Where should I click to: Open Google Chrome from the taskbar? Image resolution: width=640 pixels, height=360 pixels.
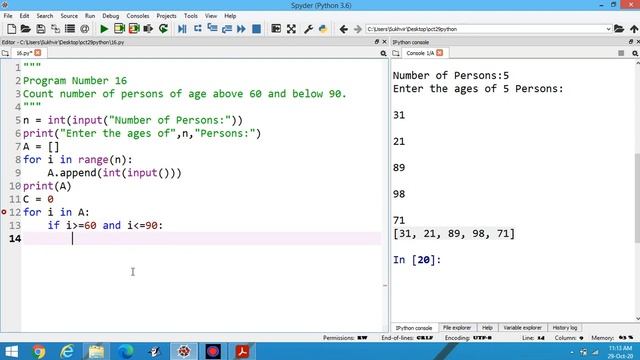(39, 351)
